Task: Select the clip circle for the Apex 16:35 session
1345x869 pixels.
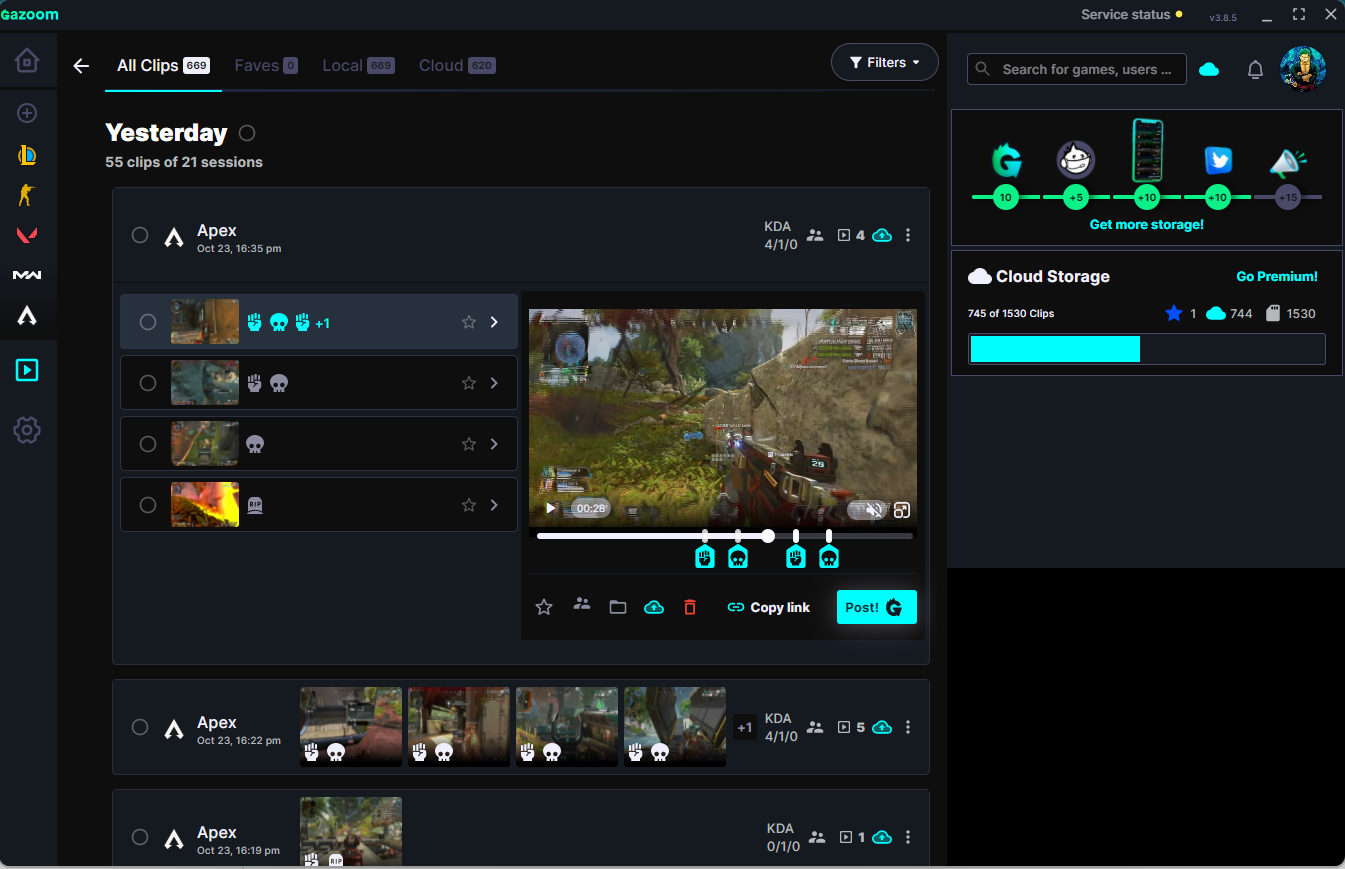Action: pyautogui.click(x=140, y=235)
